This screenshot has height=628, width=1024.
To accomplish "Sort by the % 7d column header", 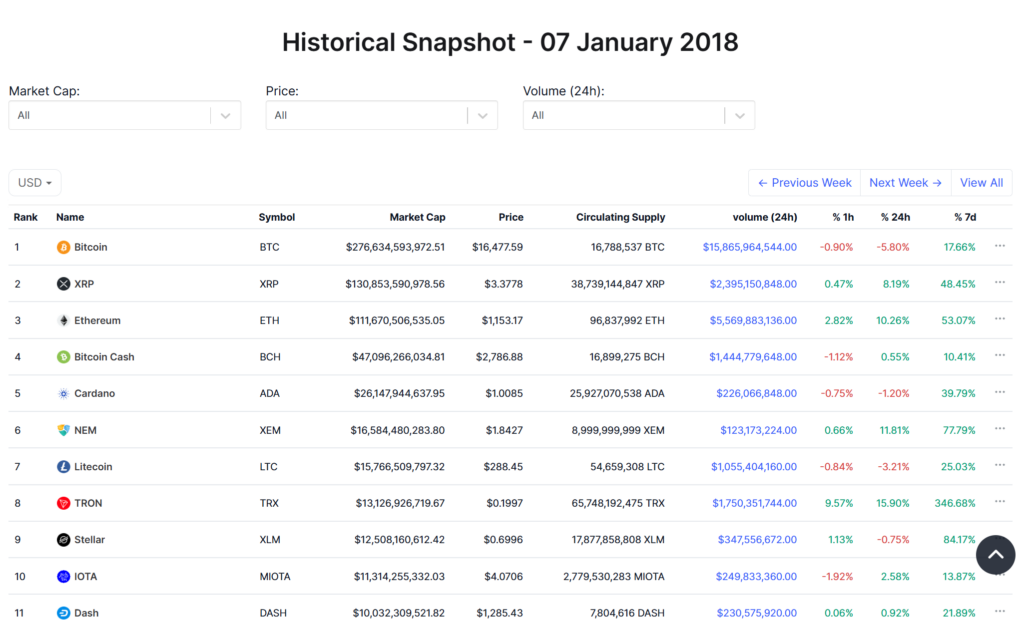I will tap(965, 217).
